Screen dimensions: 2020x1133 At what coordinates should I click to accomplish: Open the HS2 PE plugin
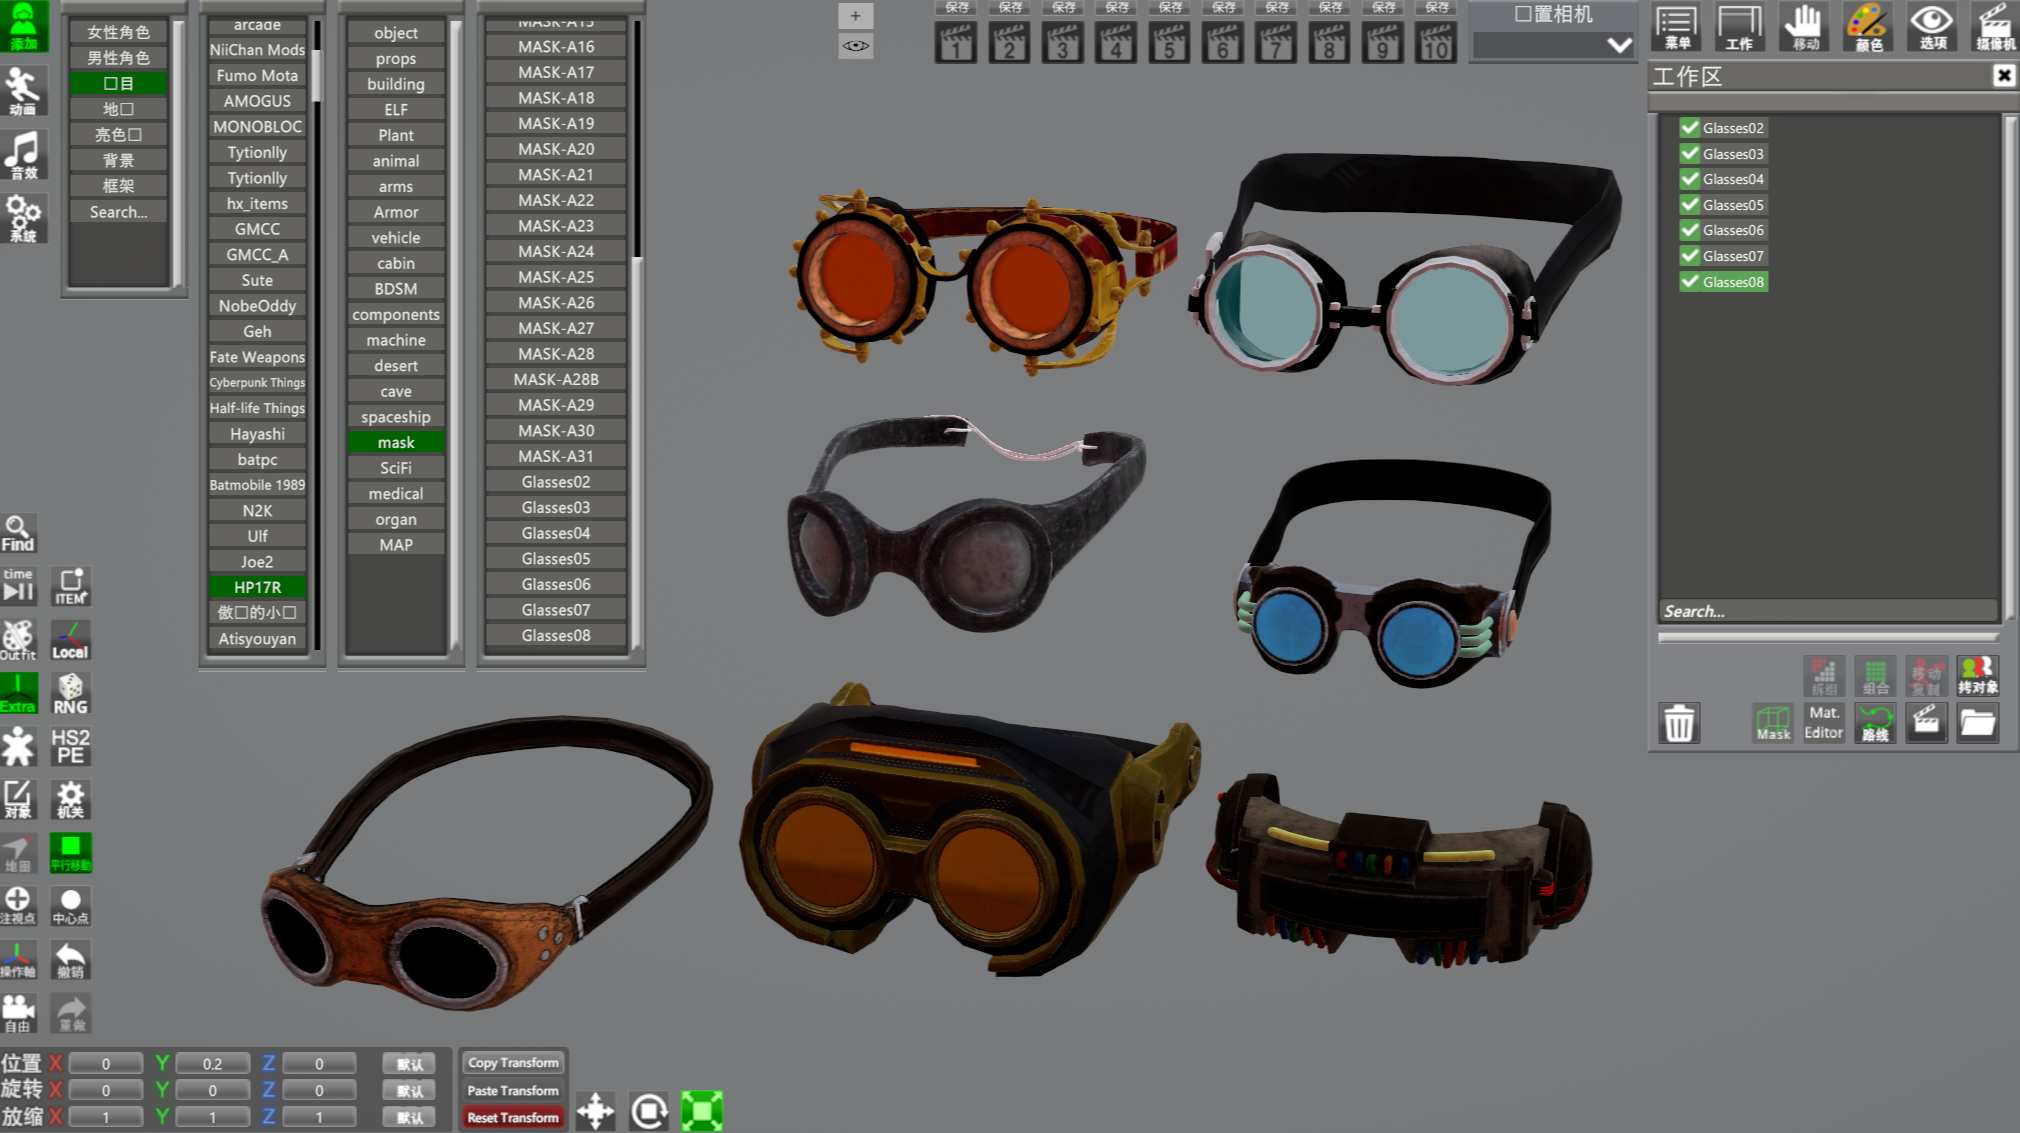tap(70, 746)
